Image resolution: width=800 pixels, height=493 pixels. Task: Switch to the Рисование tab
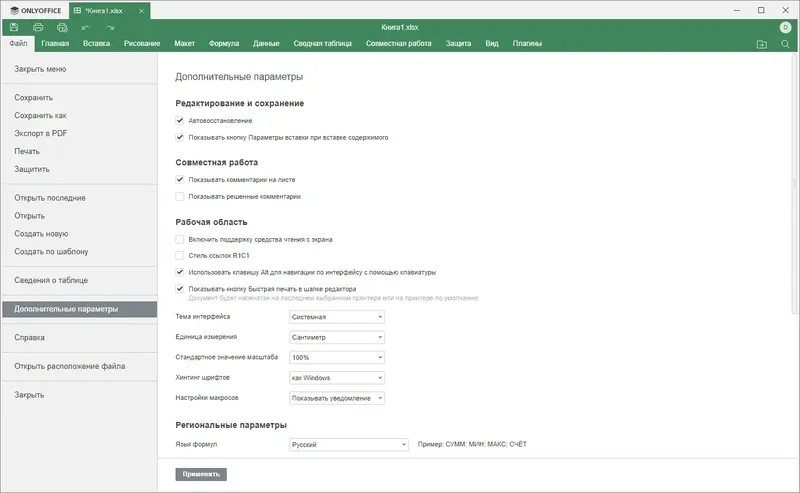[x=142, y=43]
